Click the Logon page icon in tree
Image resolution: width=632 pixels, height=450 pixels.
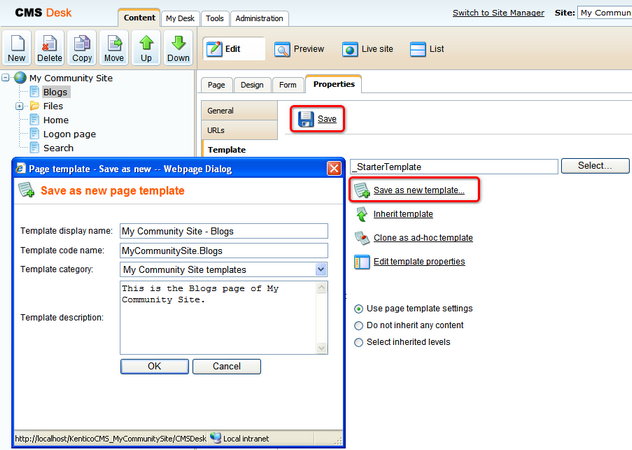click(x=35, y=133)
